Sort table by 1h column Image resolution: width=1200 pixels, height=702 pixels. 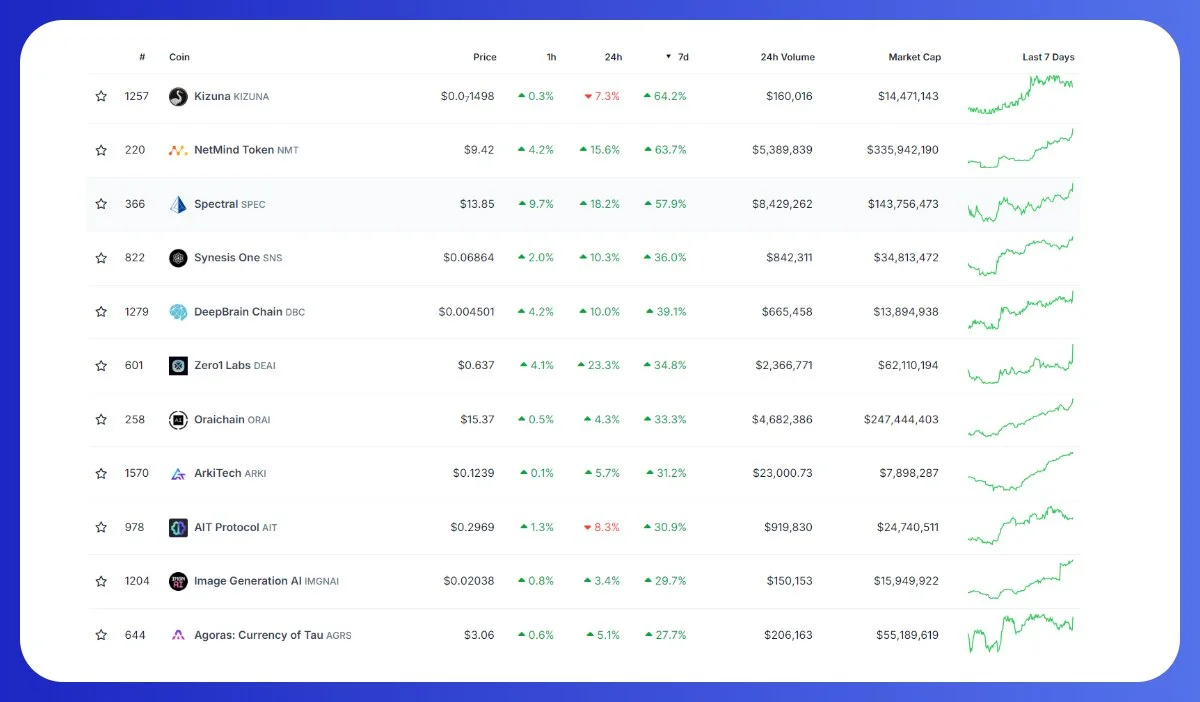click(551, 57)
